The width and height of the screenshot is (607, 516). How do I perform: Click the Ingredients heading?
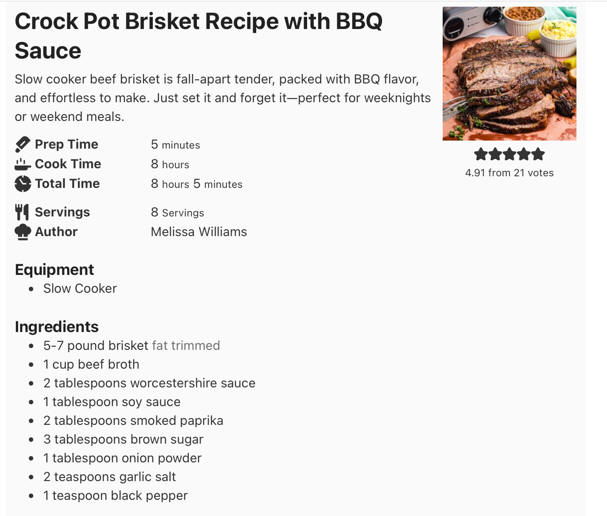57,327
